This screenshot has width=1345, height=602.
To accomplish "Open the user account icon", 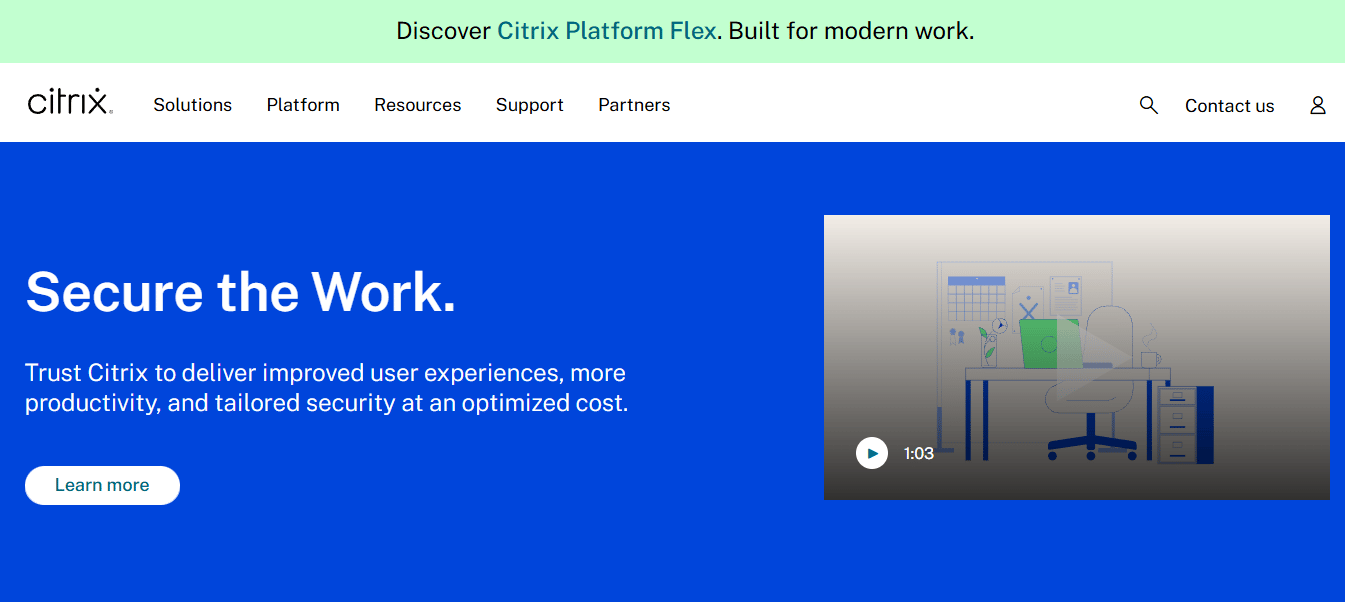I will (x=1318, y=105).
